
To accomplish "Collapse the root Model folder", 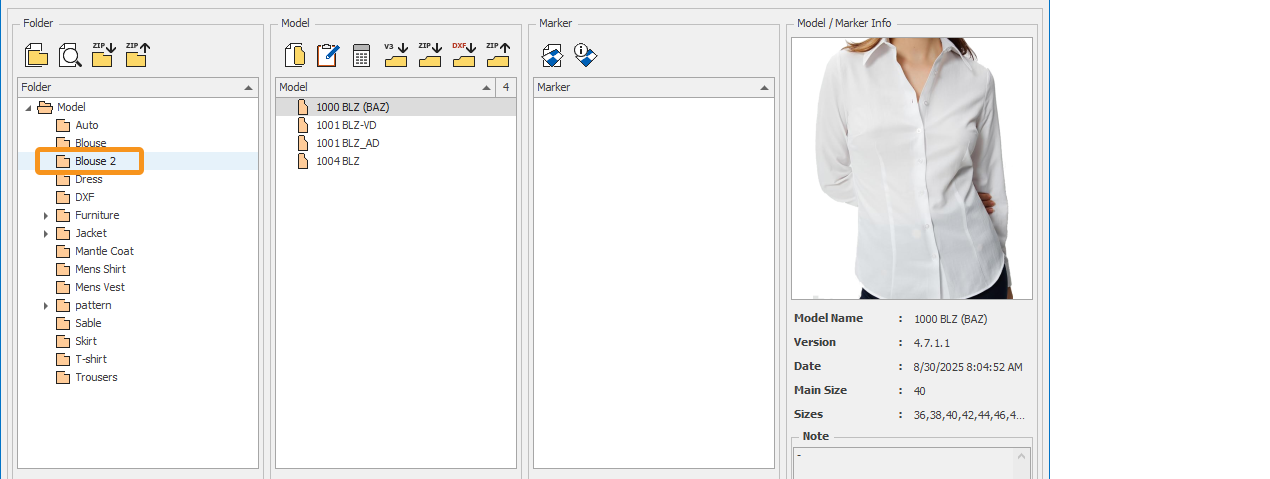I will pos(28,107).
